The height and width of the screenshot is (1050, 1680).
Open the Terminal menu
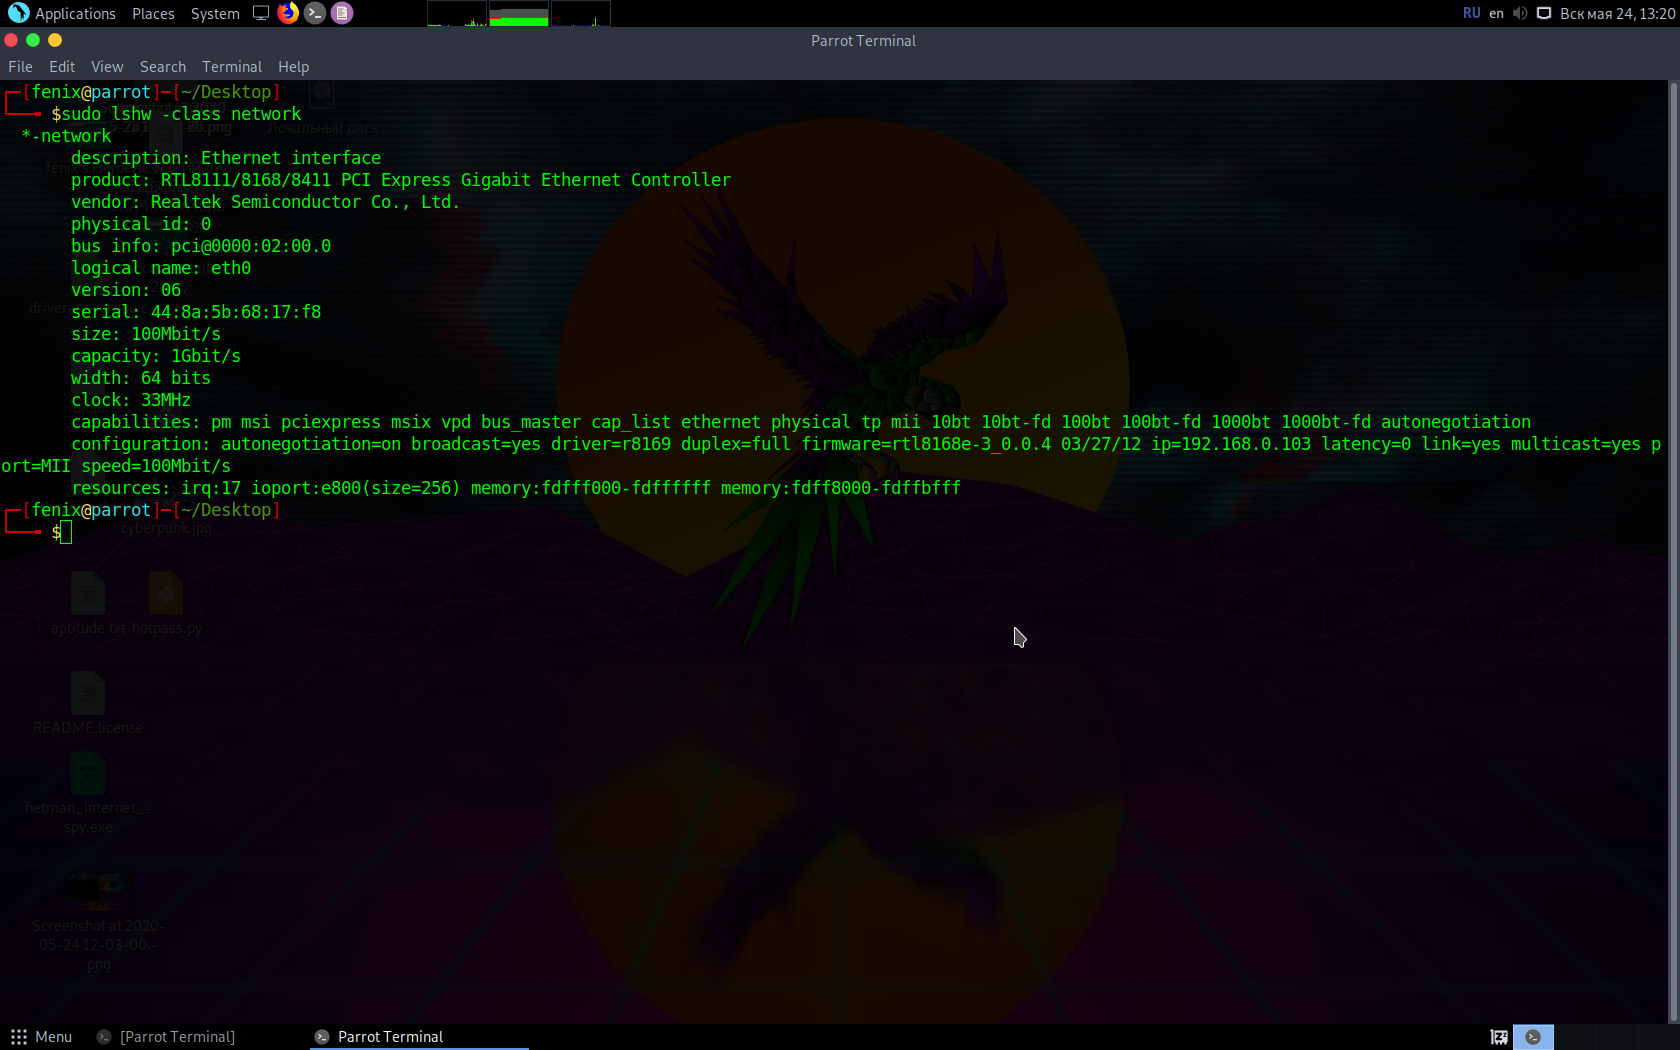pos(232,67)
